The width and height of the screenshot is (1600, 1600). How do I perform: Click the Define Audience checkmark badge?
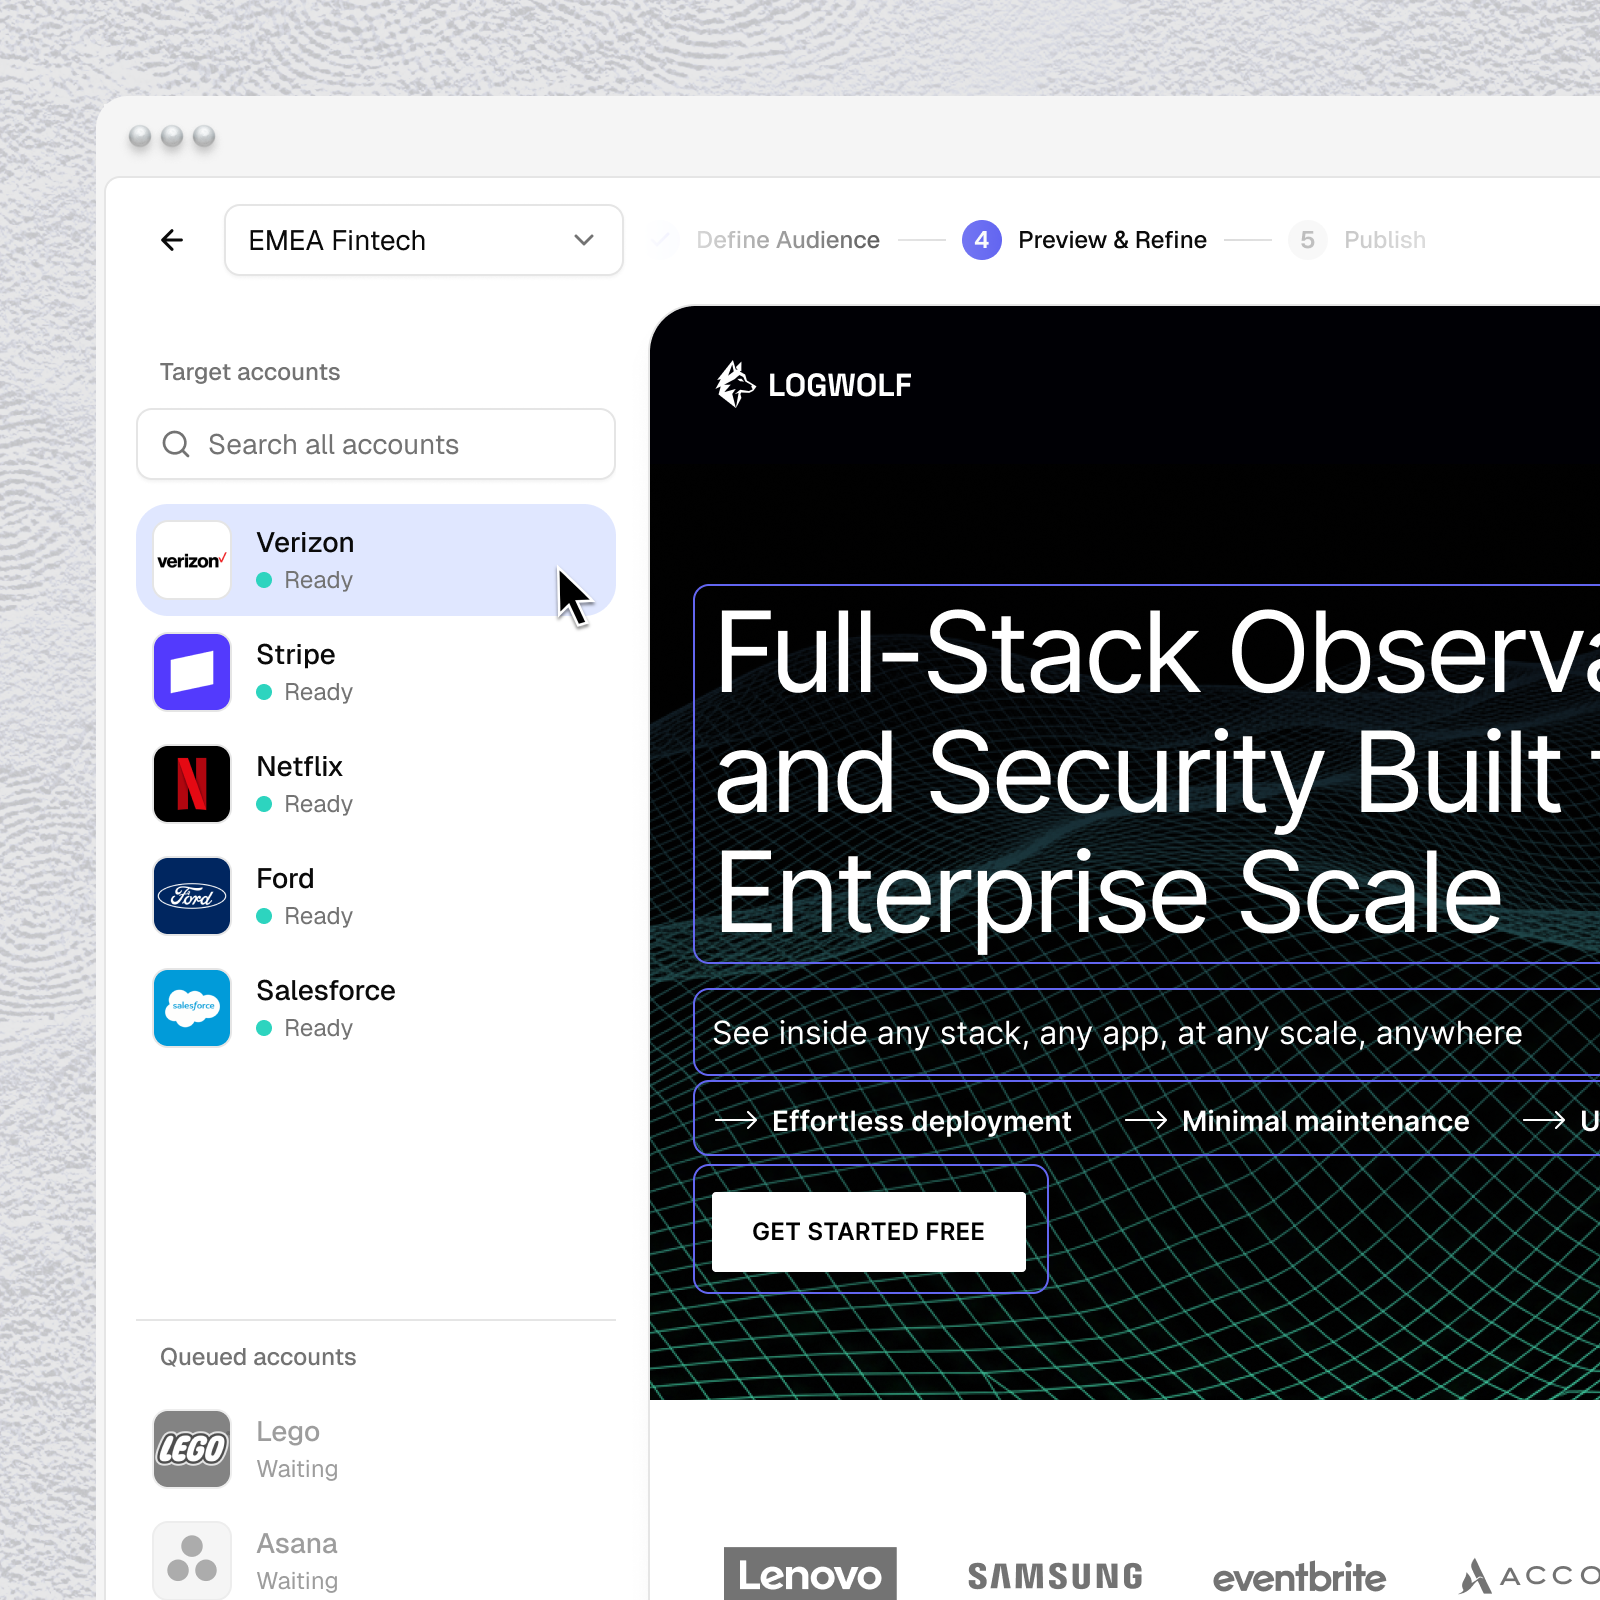pyautogui.click(x=662, y=240)
